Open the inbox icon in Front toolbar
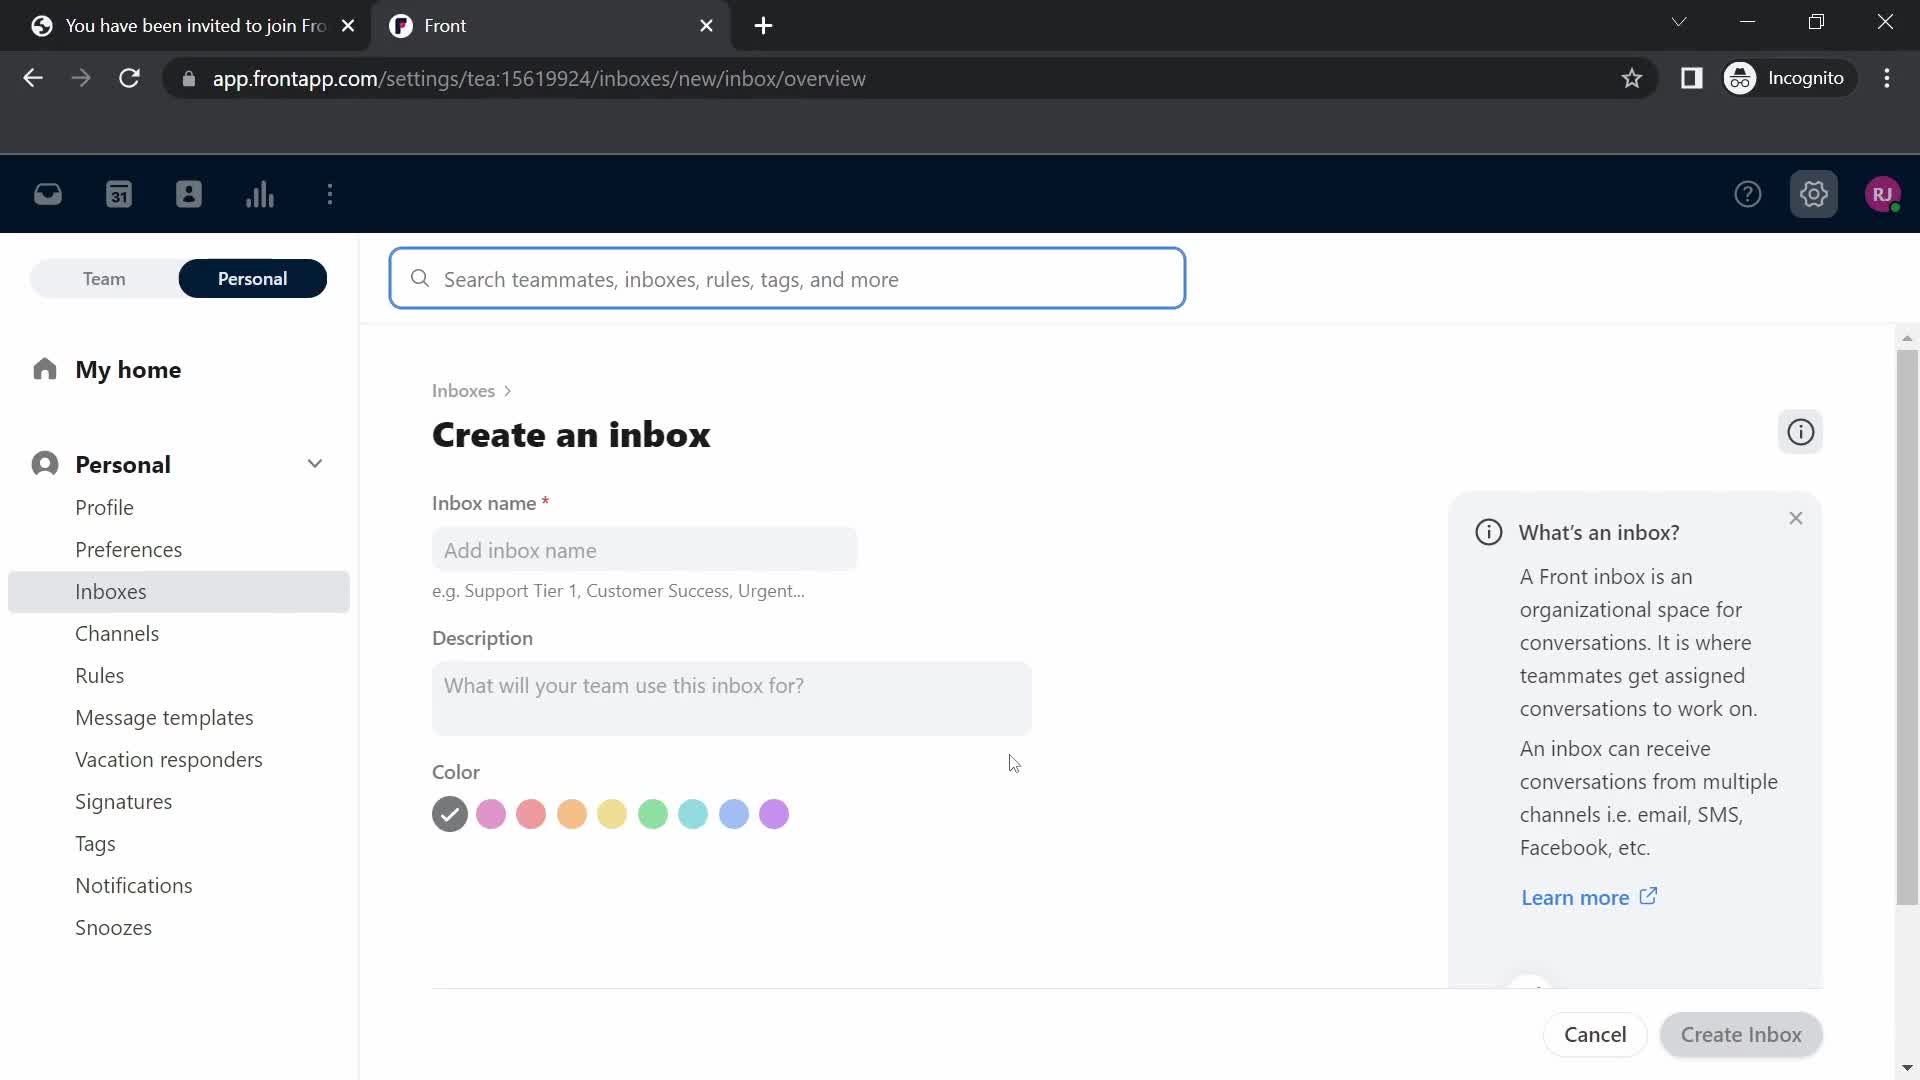This screenshot has height=1080, width=1920. [x=48, y=194]
